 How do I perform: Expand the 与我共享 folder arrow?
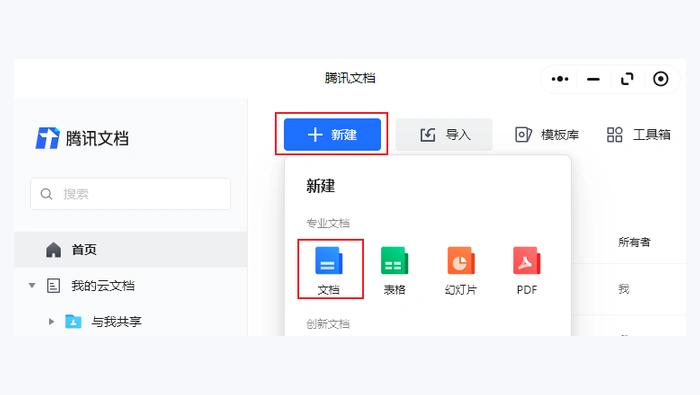51,321
